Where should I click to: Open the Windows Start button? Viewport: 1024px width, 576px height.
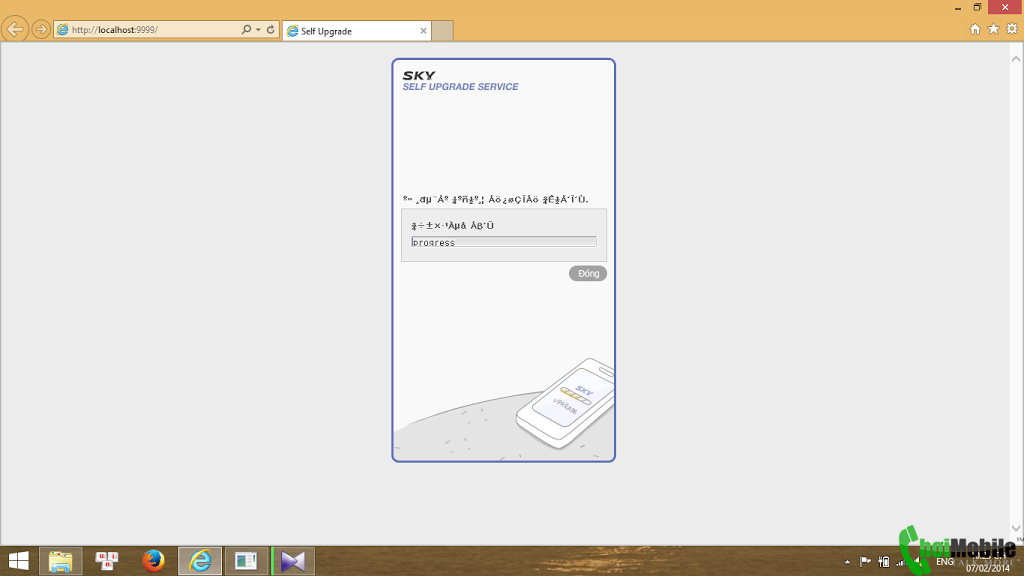(x=18, y=561)
